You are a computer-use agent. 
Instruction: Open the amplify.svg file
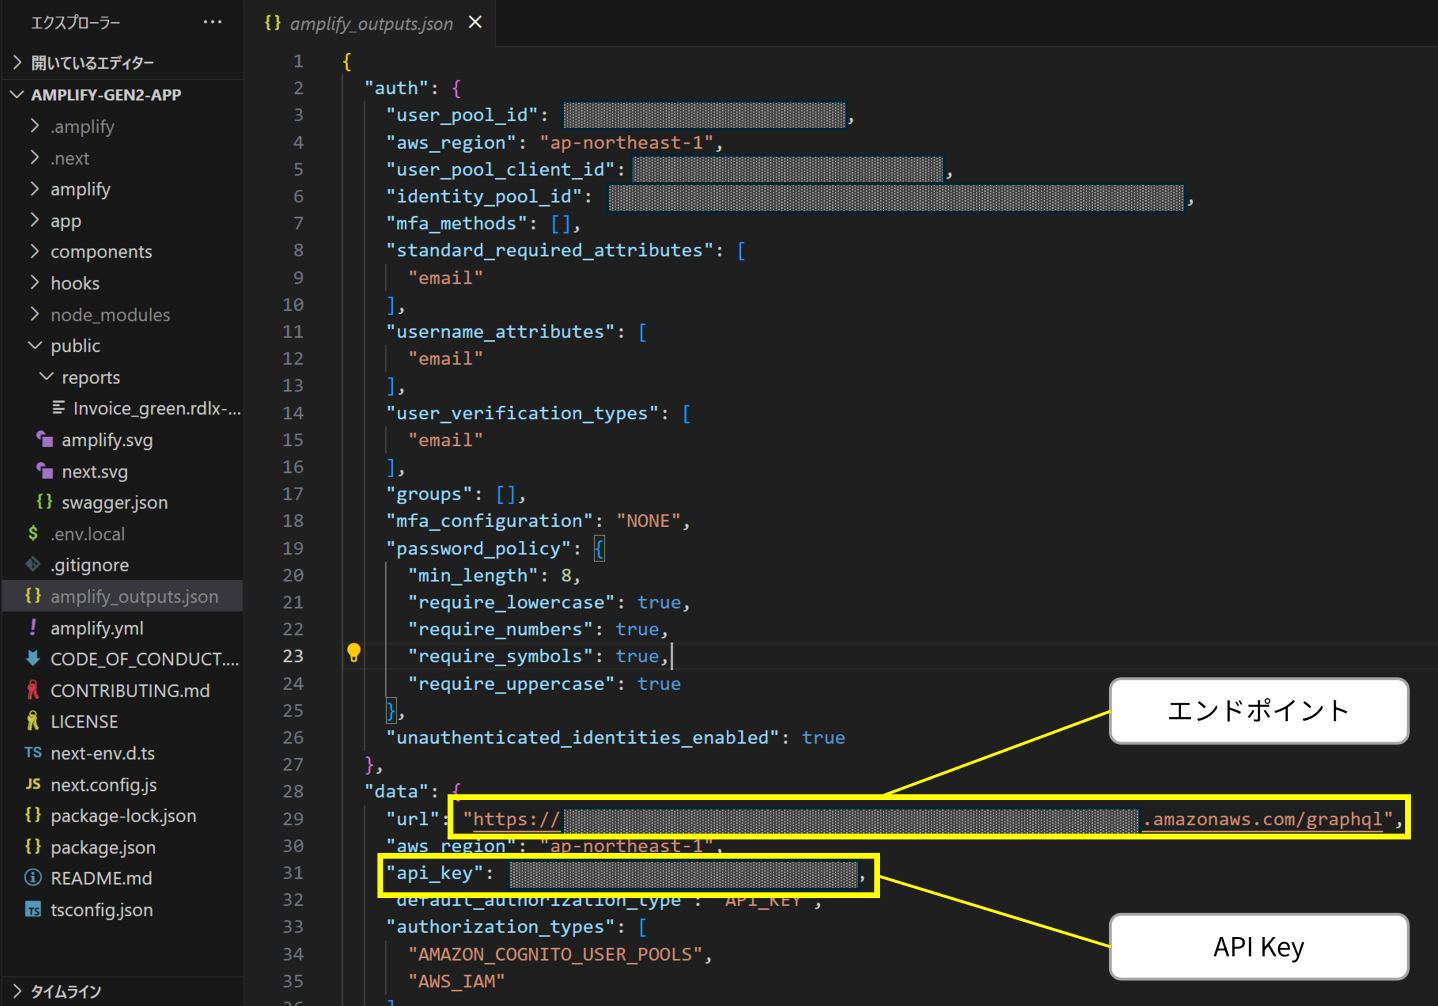click(x=107, y=440)
